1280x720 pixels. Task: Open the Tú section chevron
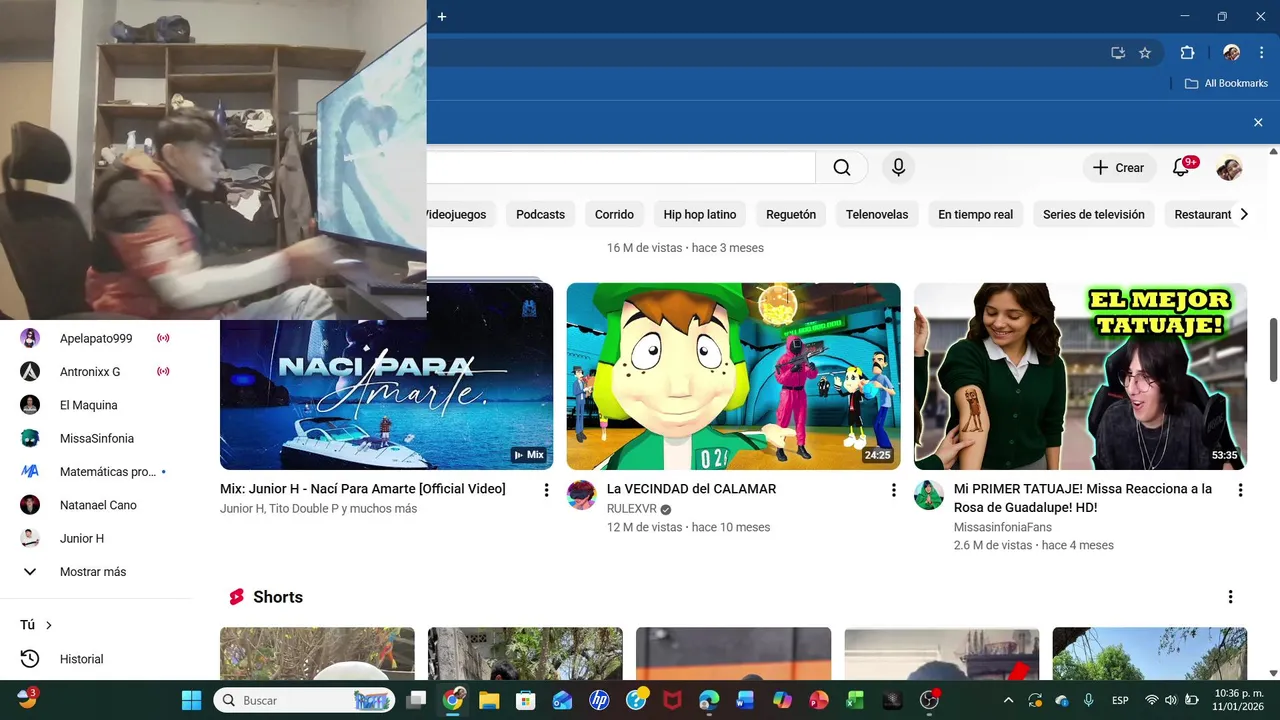coord(49,625)
